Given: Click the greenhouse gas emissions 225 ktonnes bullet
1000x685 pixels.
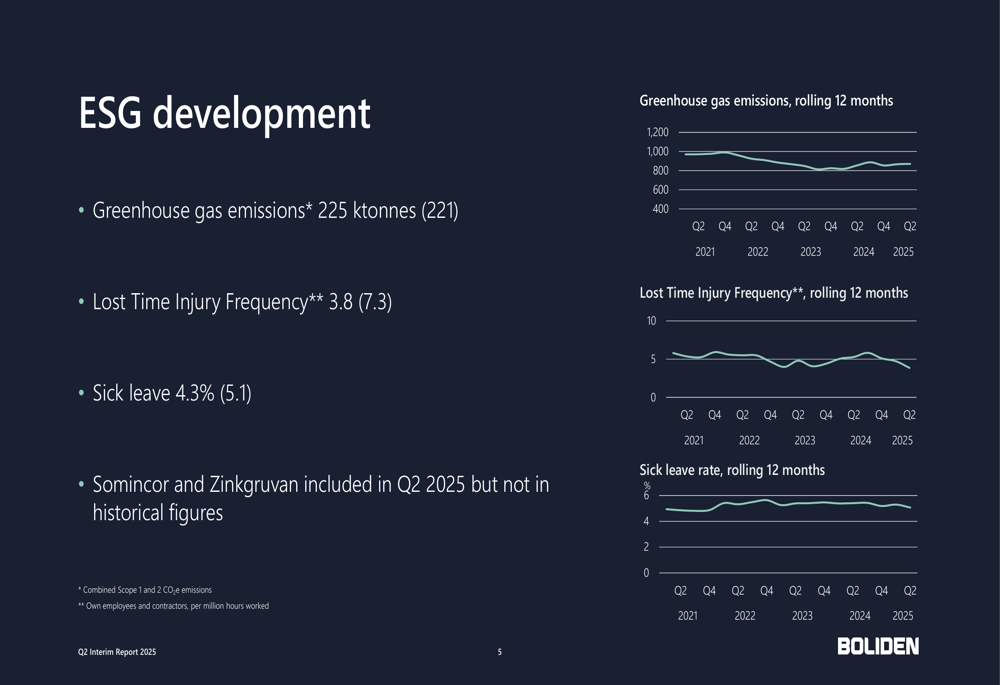Looking at the screenshot, I should (x=275, y=211).
